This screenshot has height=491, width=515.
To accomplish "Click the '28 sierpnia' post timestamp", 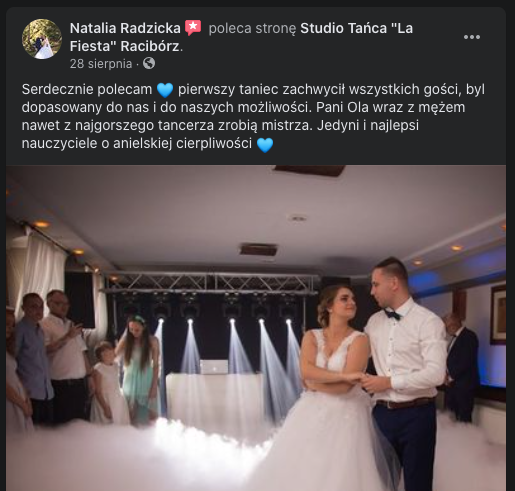I will [x=101, y=63].
